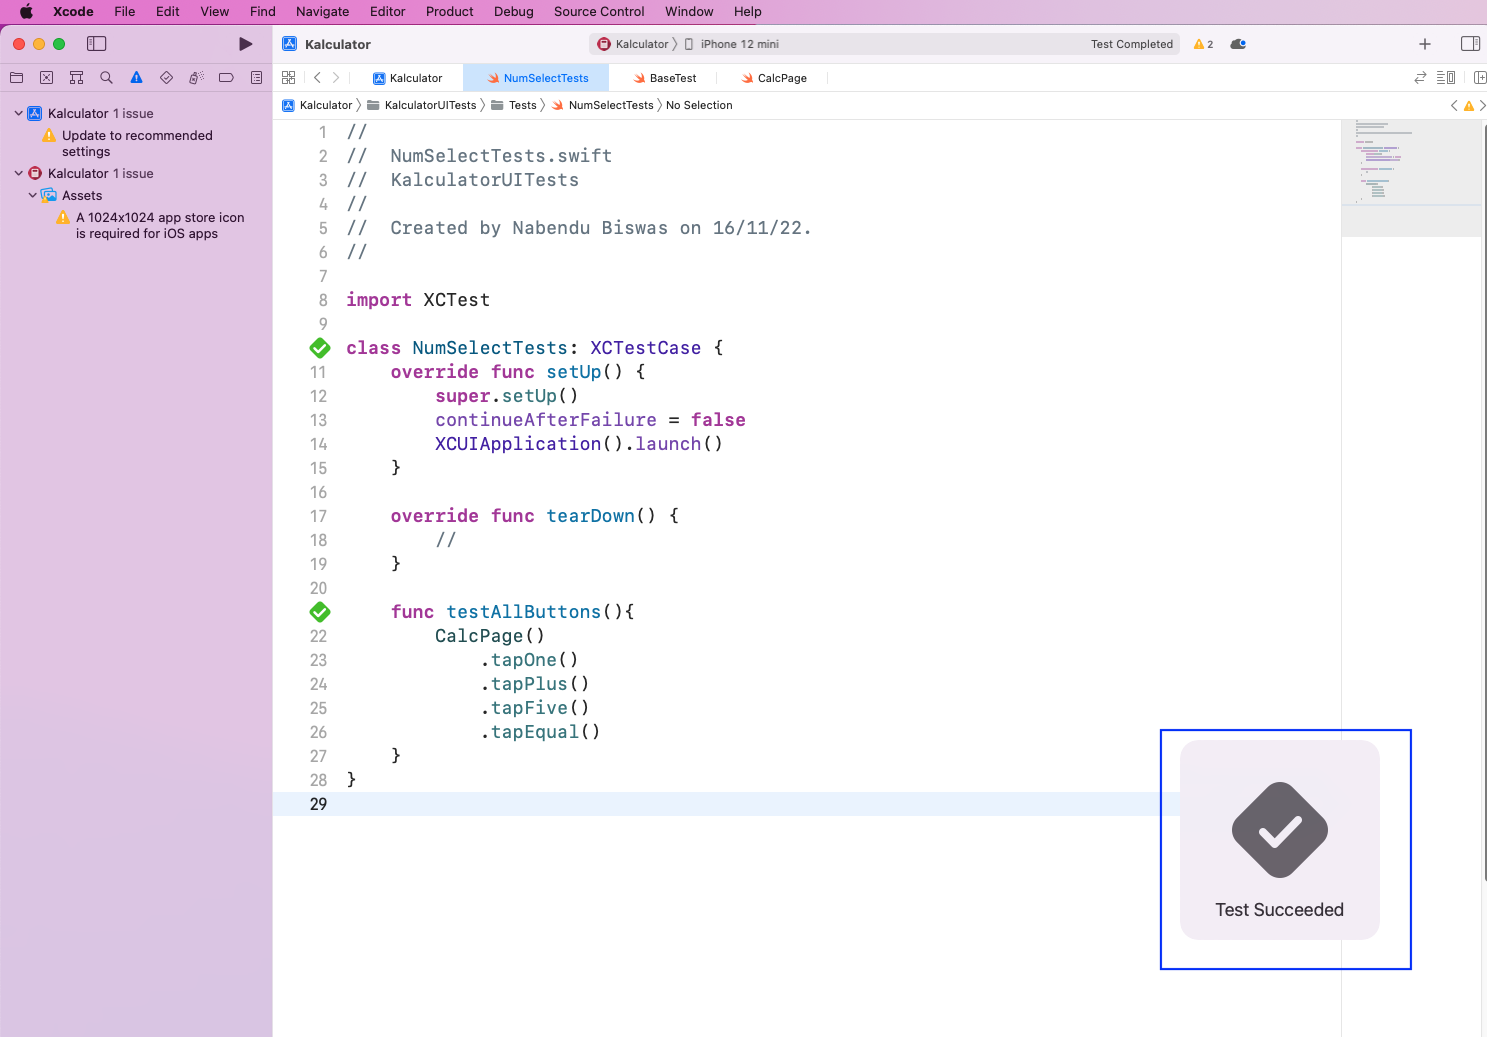
Task: Collapse the second Kalculator 1 issue group
Action: (18, 173)
